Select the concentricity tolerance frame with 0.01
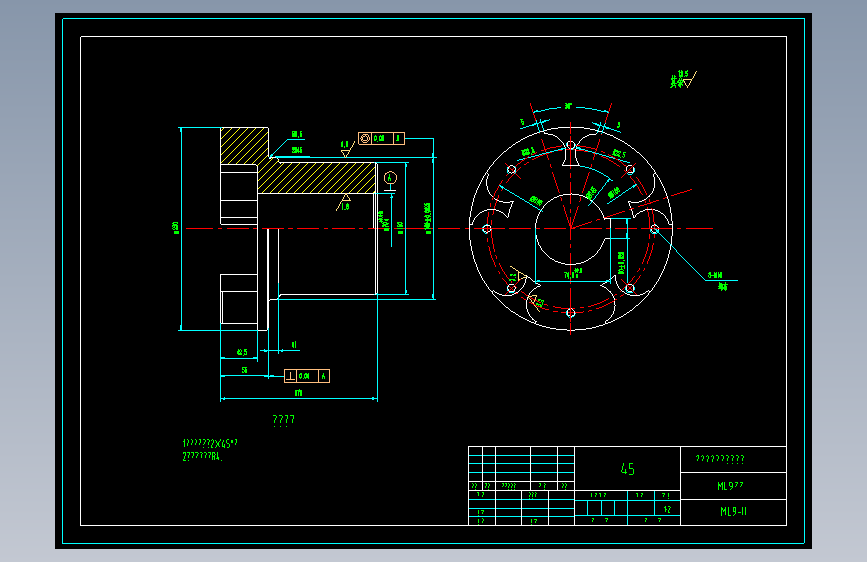This screenshot has width=867, height=562. click(x=381, y=138)
